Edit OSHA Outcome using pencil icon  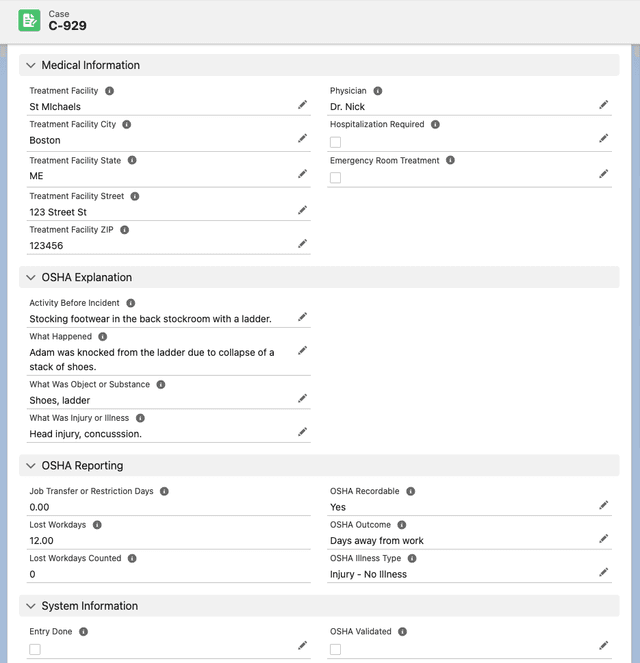coord(603,539)
